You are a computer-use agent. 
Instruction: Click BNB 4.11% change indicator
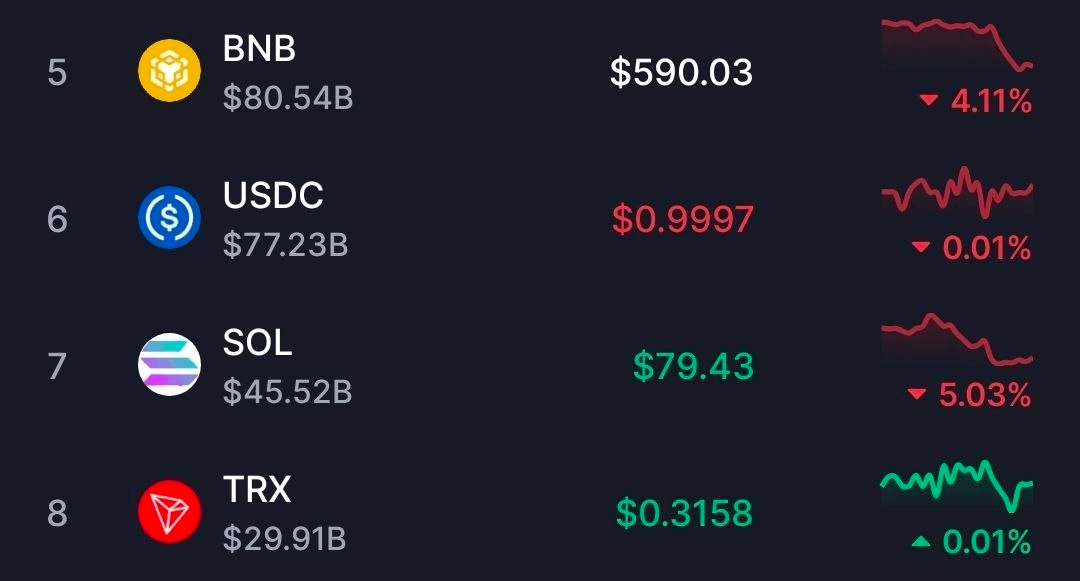(975, 100)
